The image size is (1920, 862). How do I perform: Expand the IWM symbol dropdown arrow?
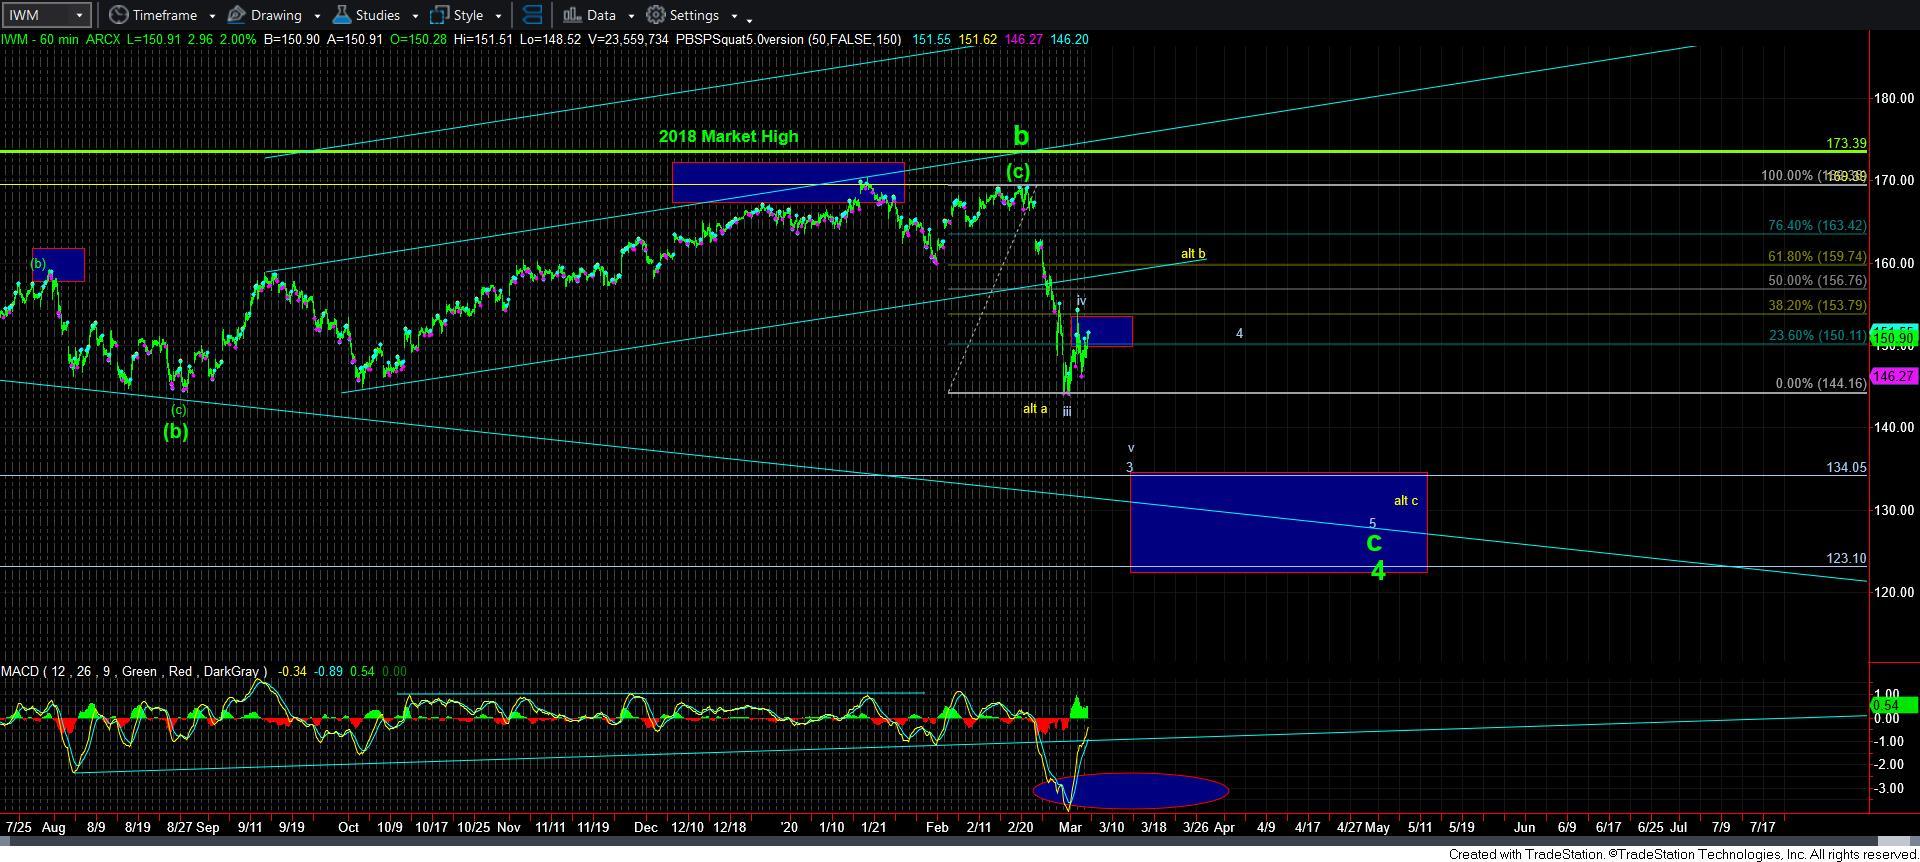point(80,15)
